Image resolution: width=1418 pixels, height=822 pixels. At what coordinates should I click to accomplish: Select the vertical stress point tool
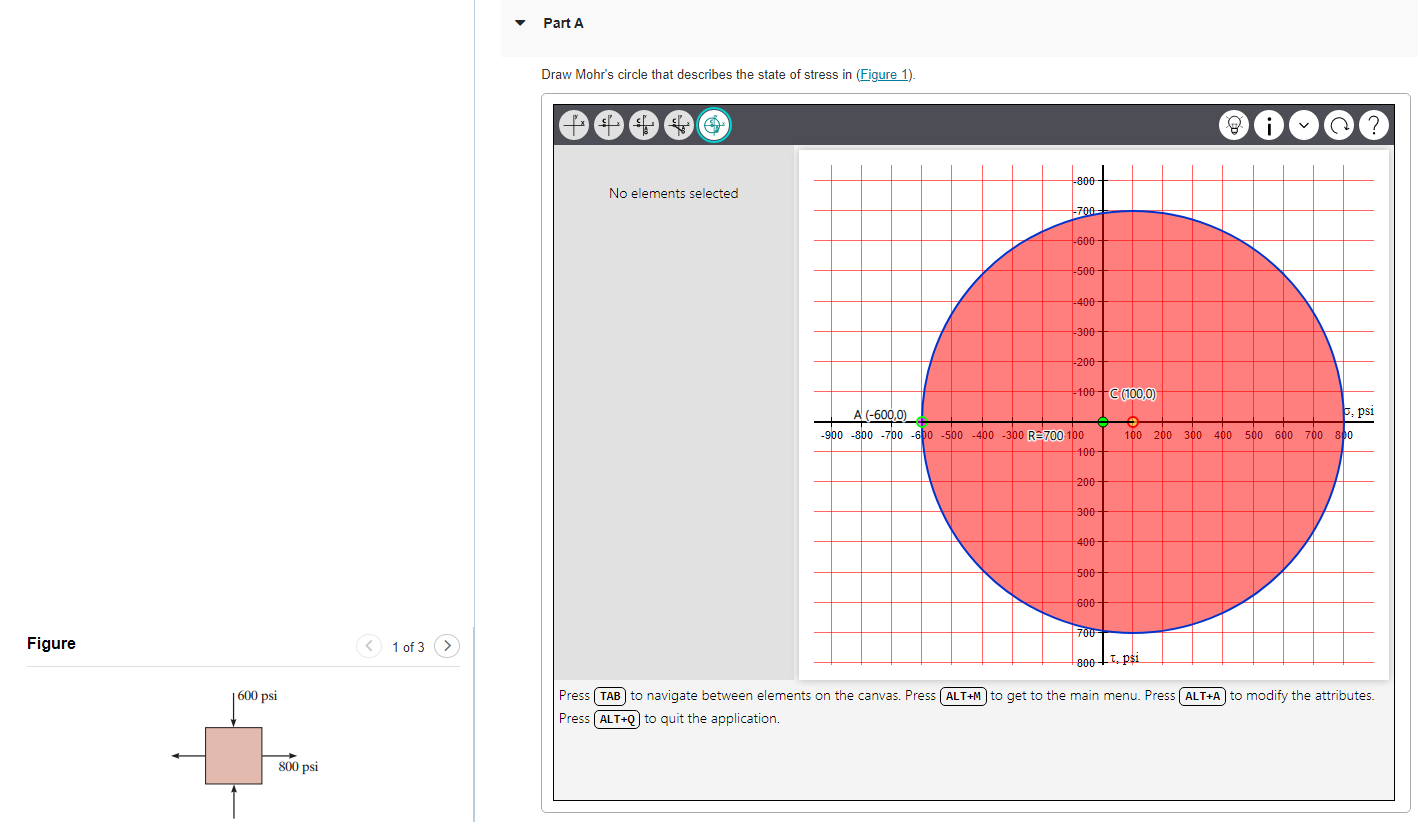click(643, 124)
